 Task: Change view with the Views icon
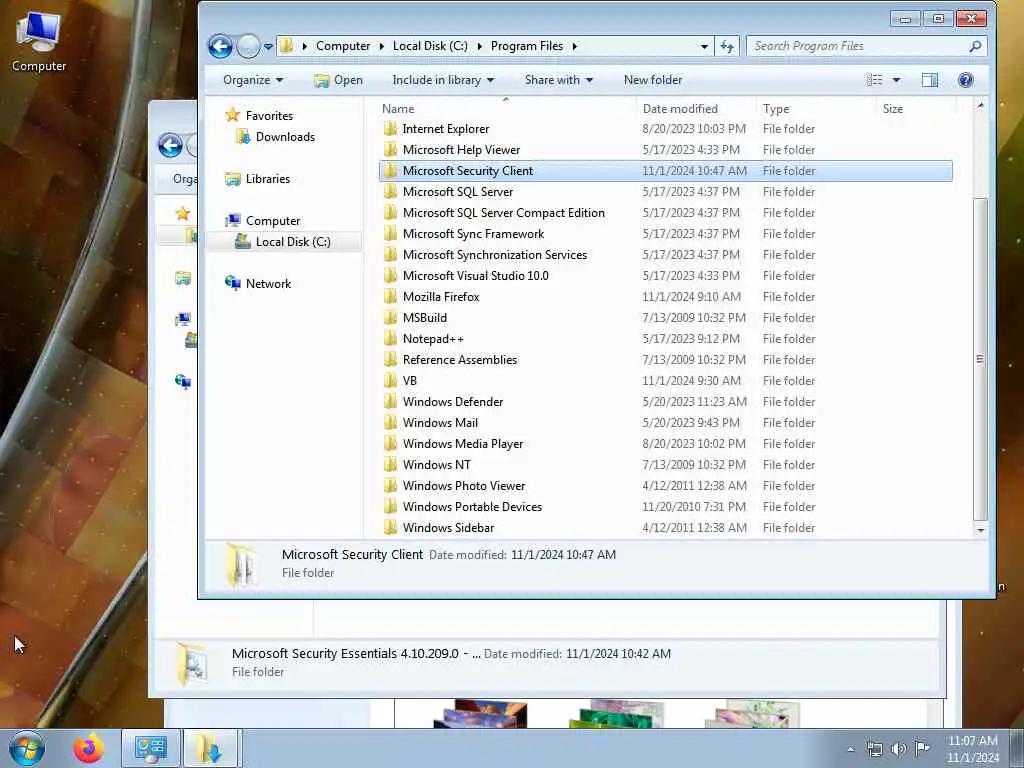[874, 80]
